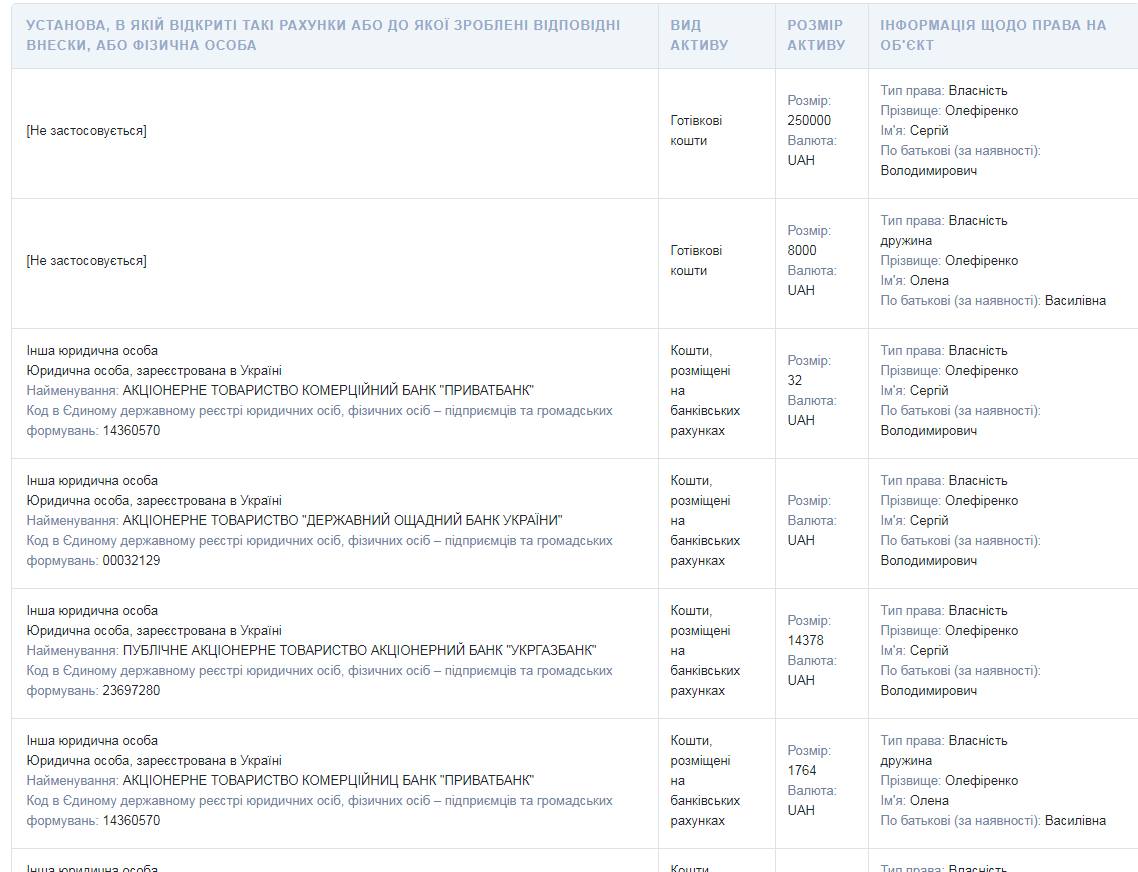Click the "ДЕРЖАВНИЙ ОЩАДНИЙ БАНК УКРАЇНИ" name
This screenshot has width=1138, height=872.
[x=342, y=520]
